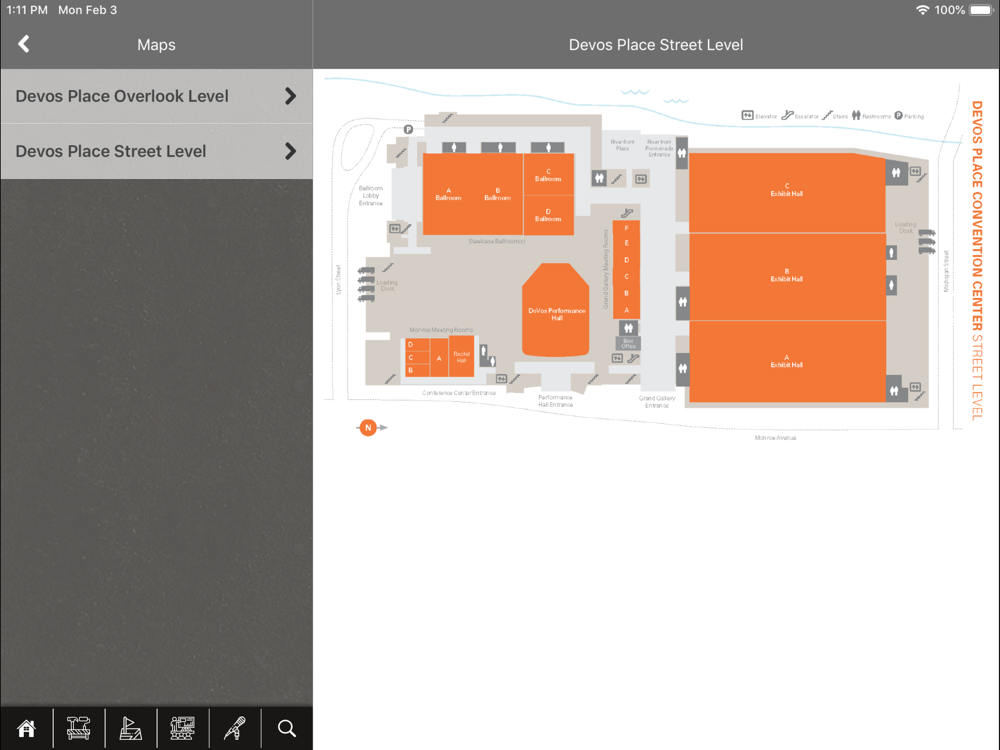Expand the Overlook Level chevron

(291, 96)
